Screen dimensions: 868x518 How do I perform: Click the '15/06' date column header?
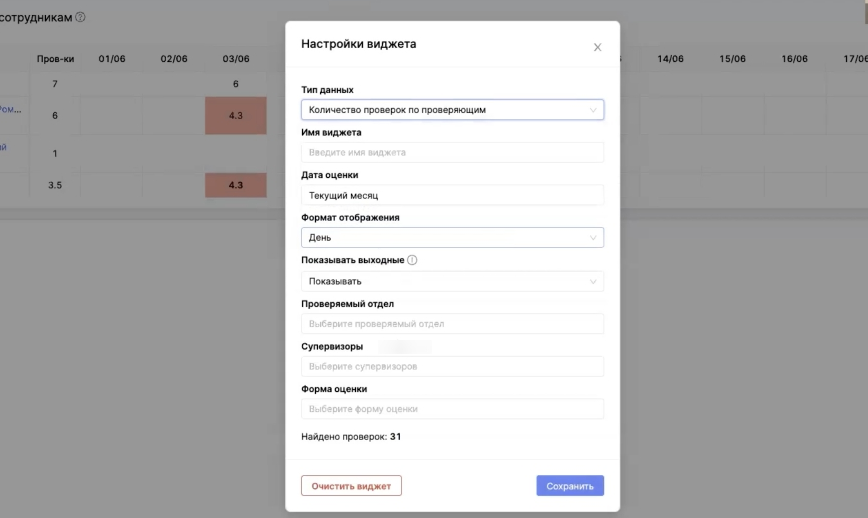pos(732,59)
